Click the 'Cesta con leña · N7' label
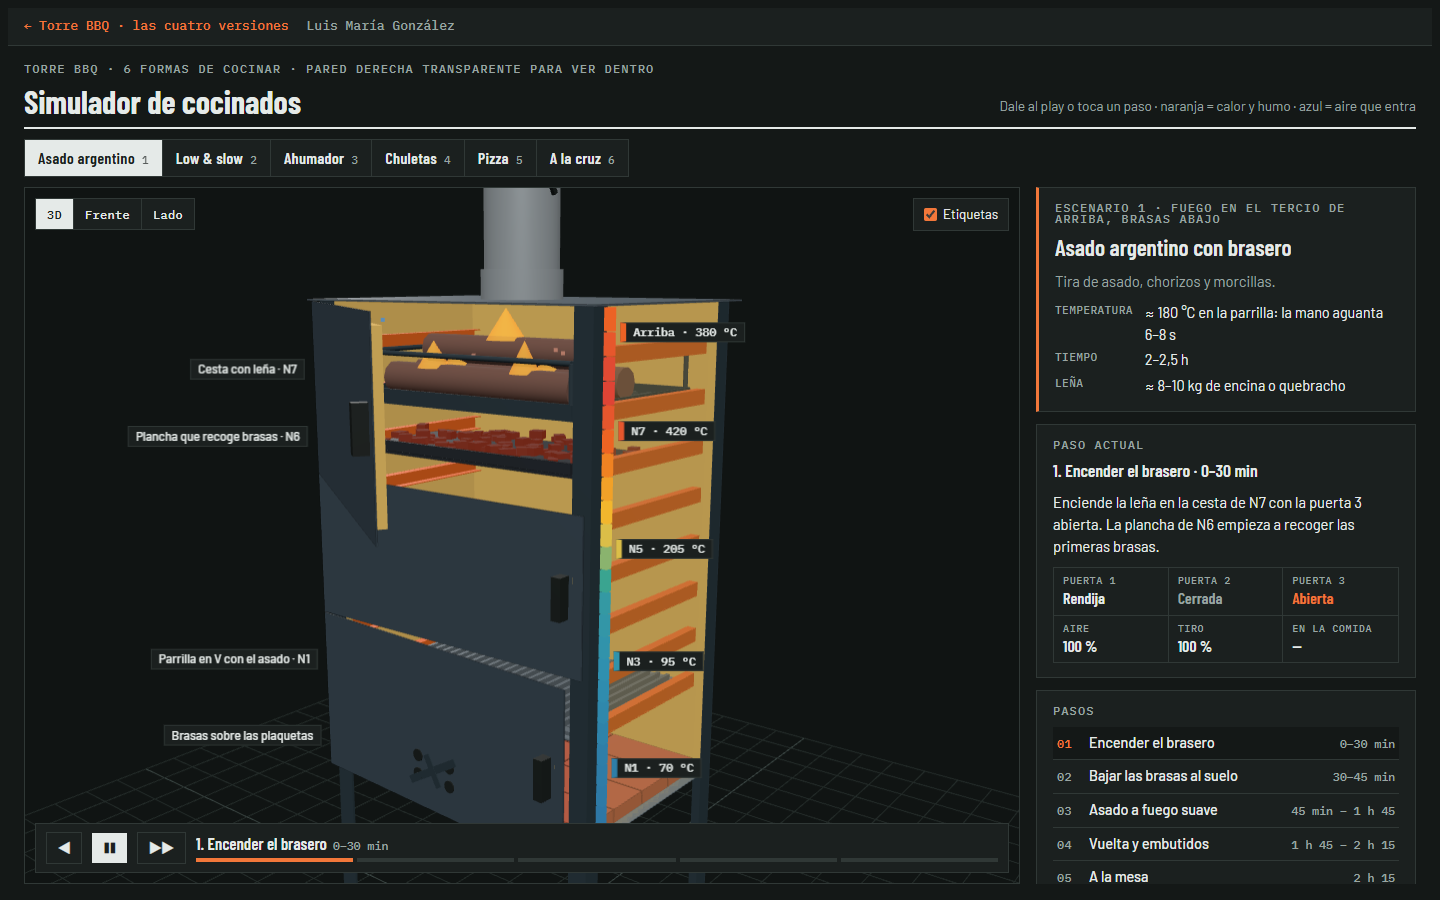 coord(247,369)
